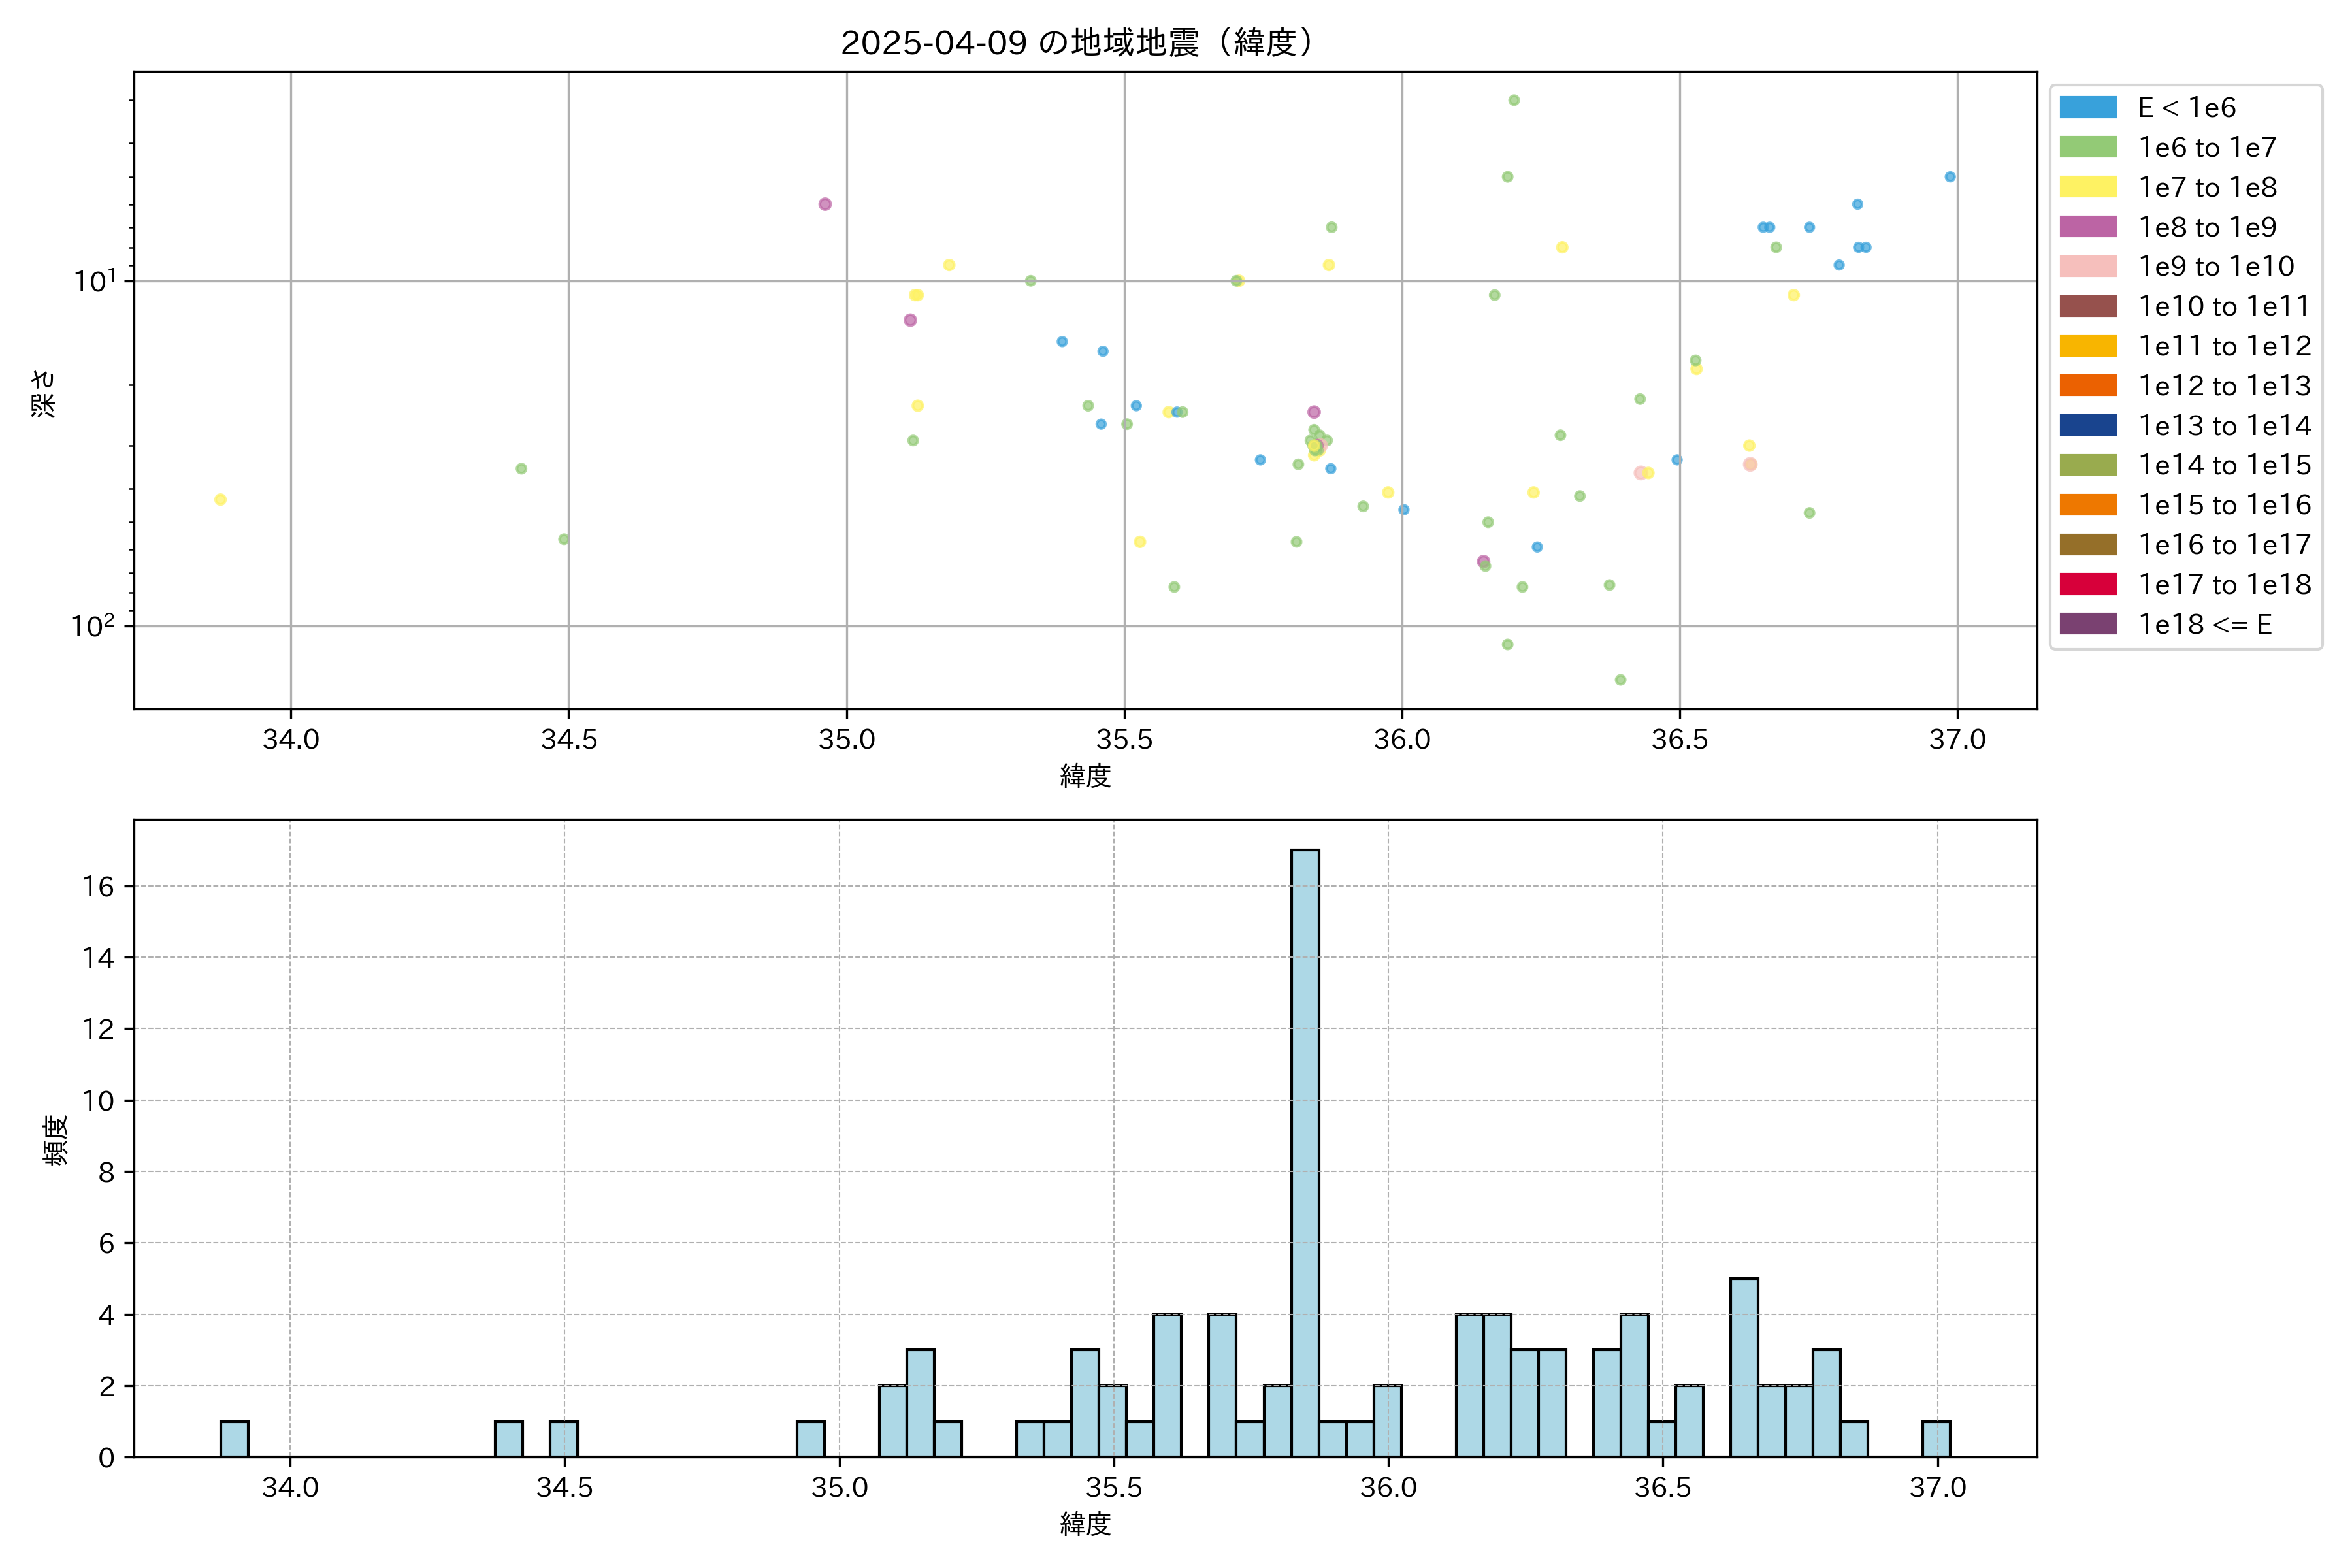
Task: Click the leftmost histogram bar near 33.9
Action: [234, 1439]
